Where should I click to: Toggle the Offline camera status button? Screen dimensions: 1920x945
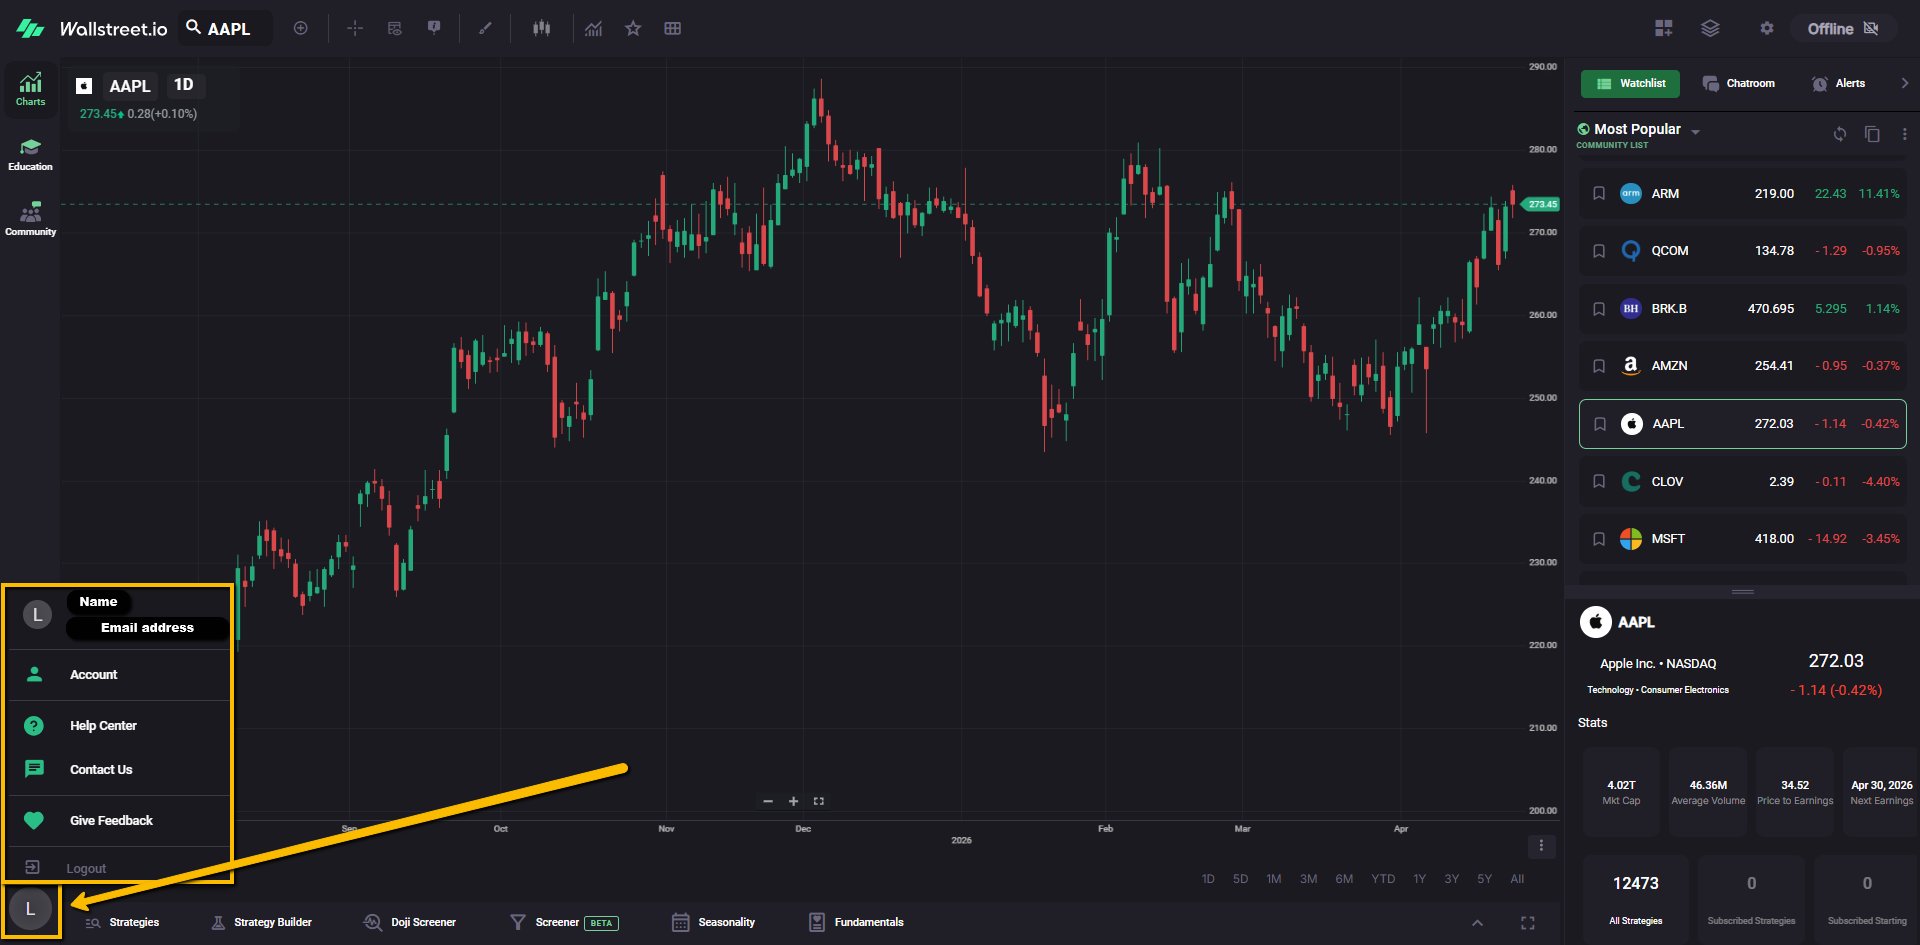(x=1842, y=29)
